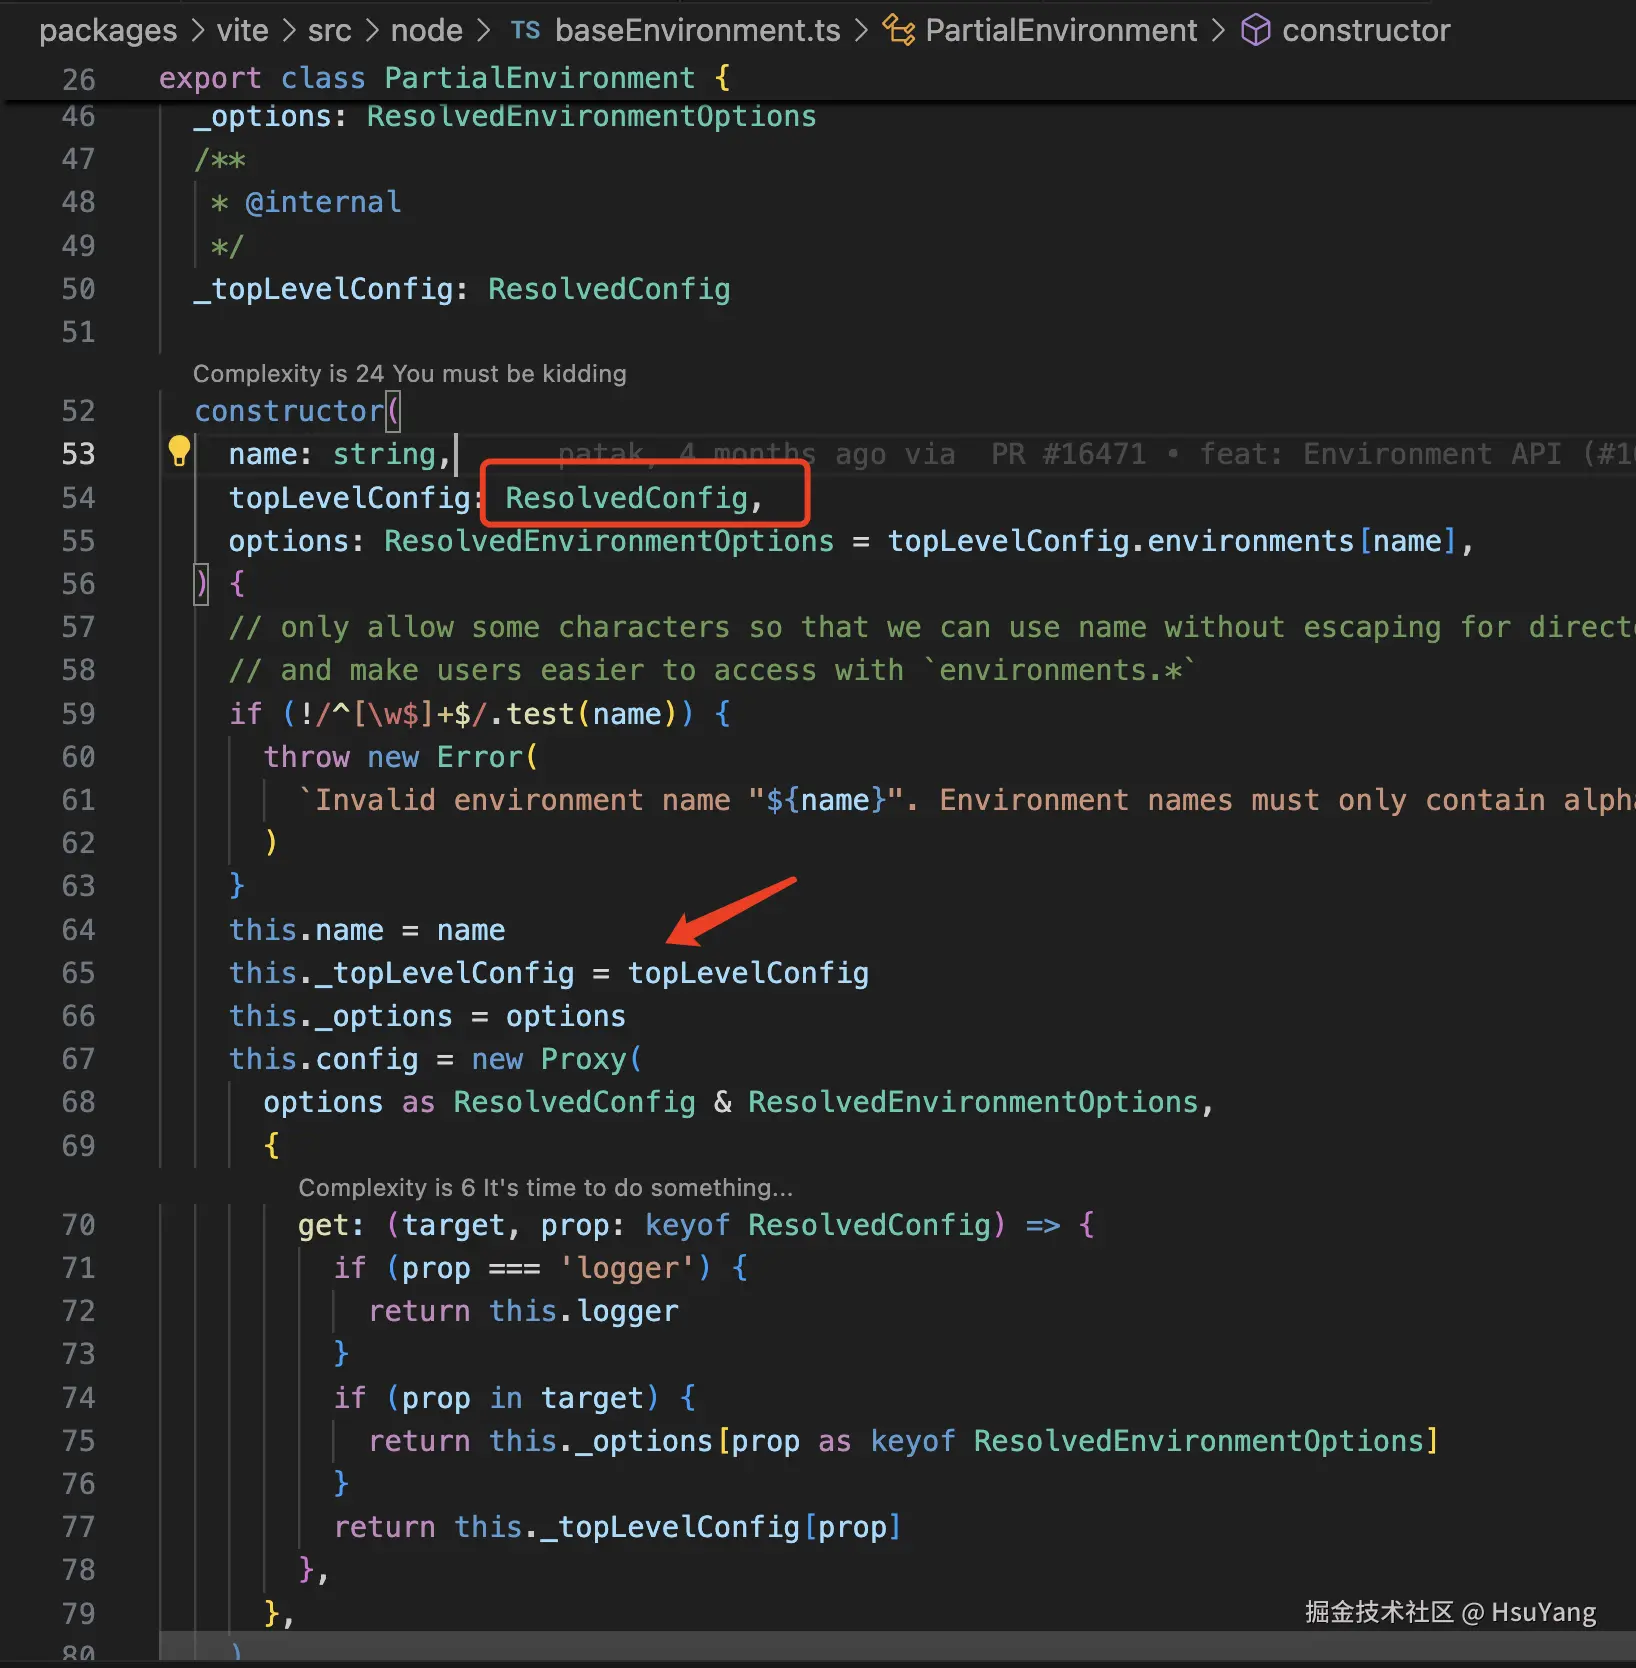Screen dimensions: 1636x1668
Task: Open the 'vite' breadcrumb segment
Action: [242, 30]
